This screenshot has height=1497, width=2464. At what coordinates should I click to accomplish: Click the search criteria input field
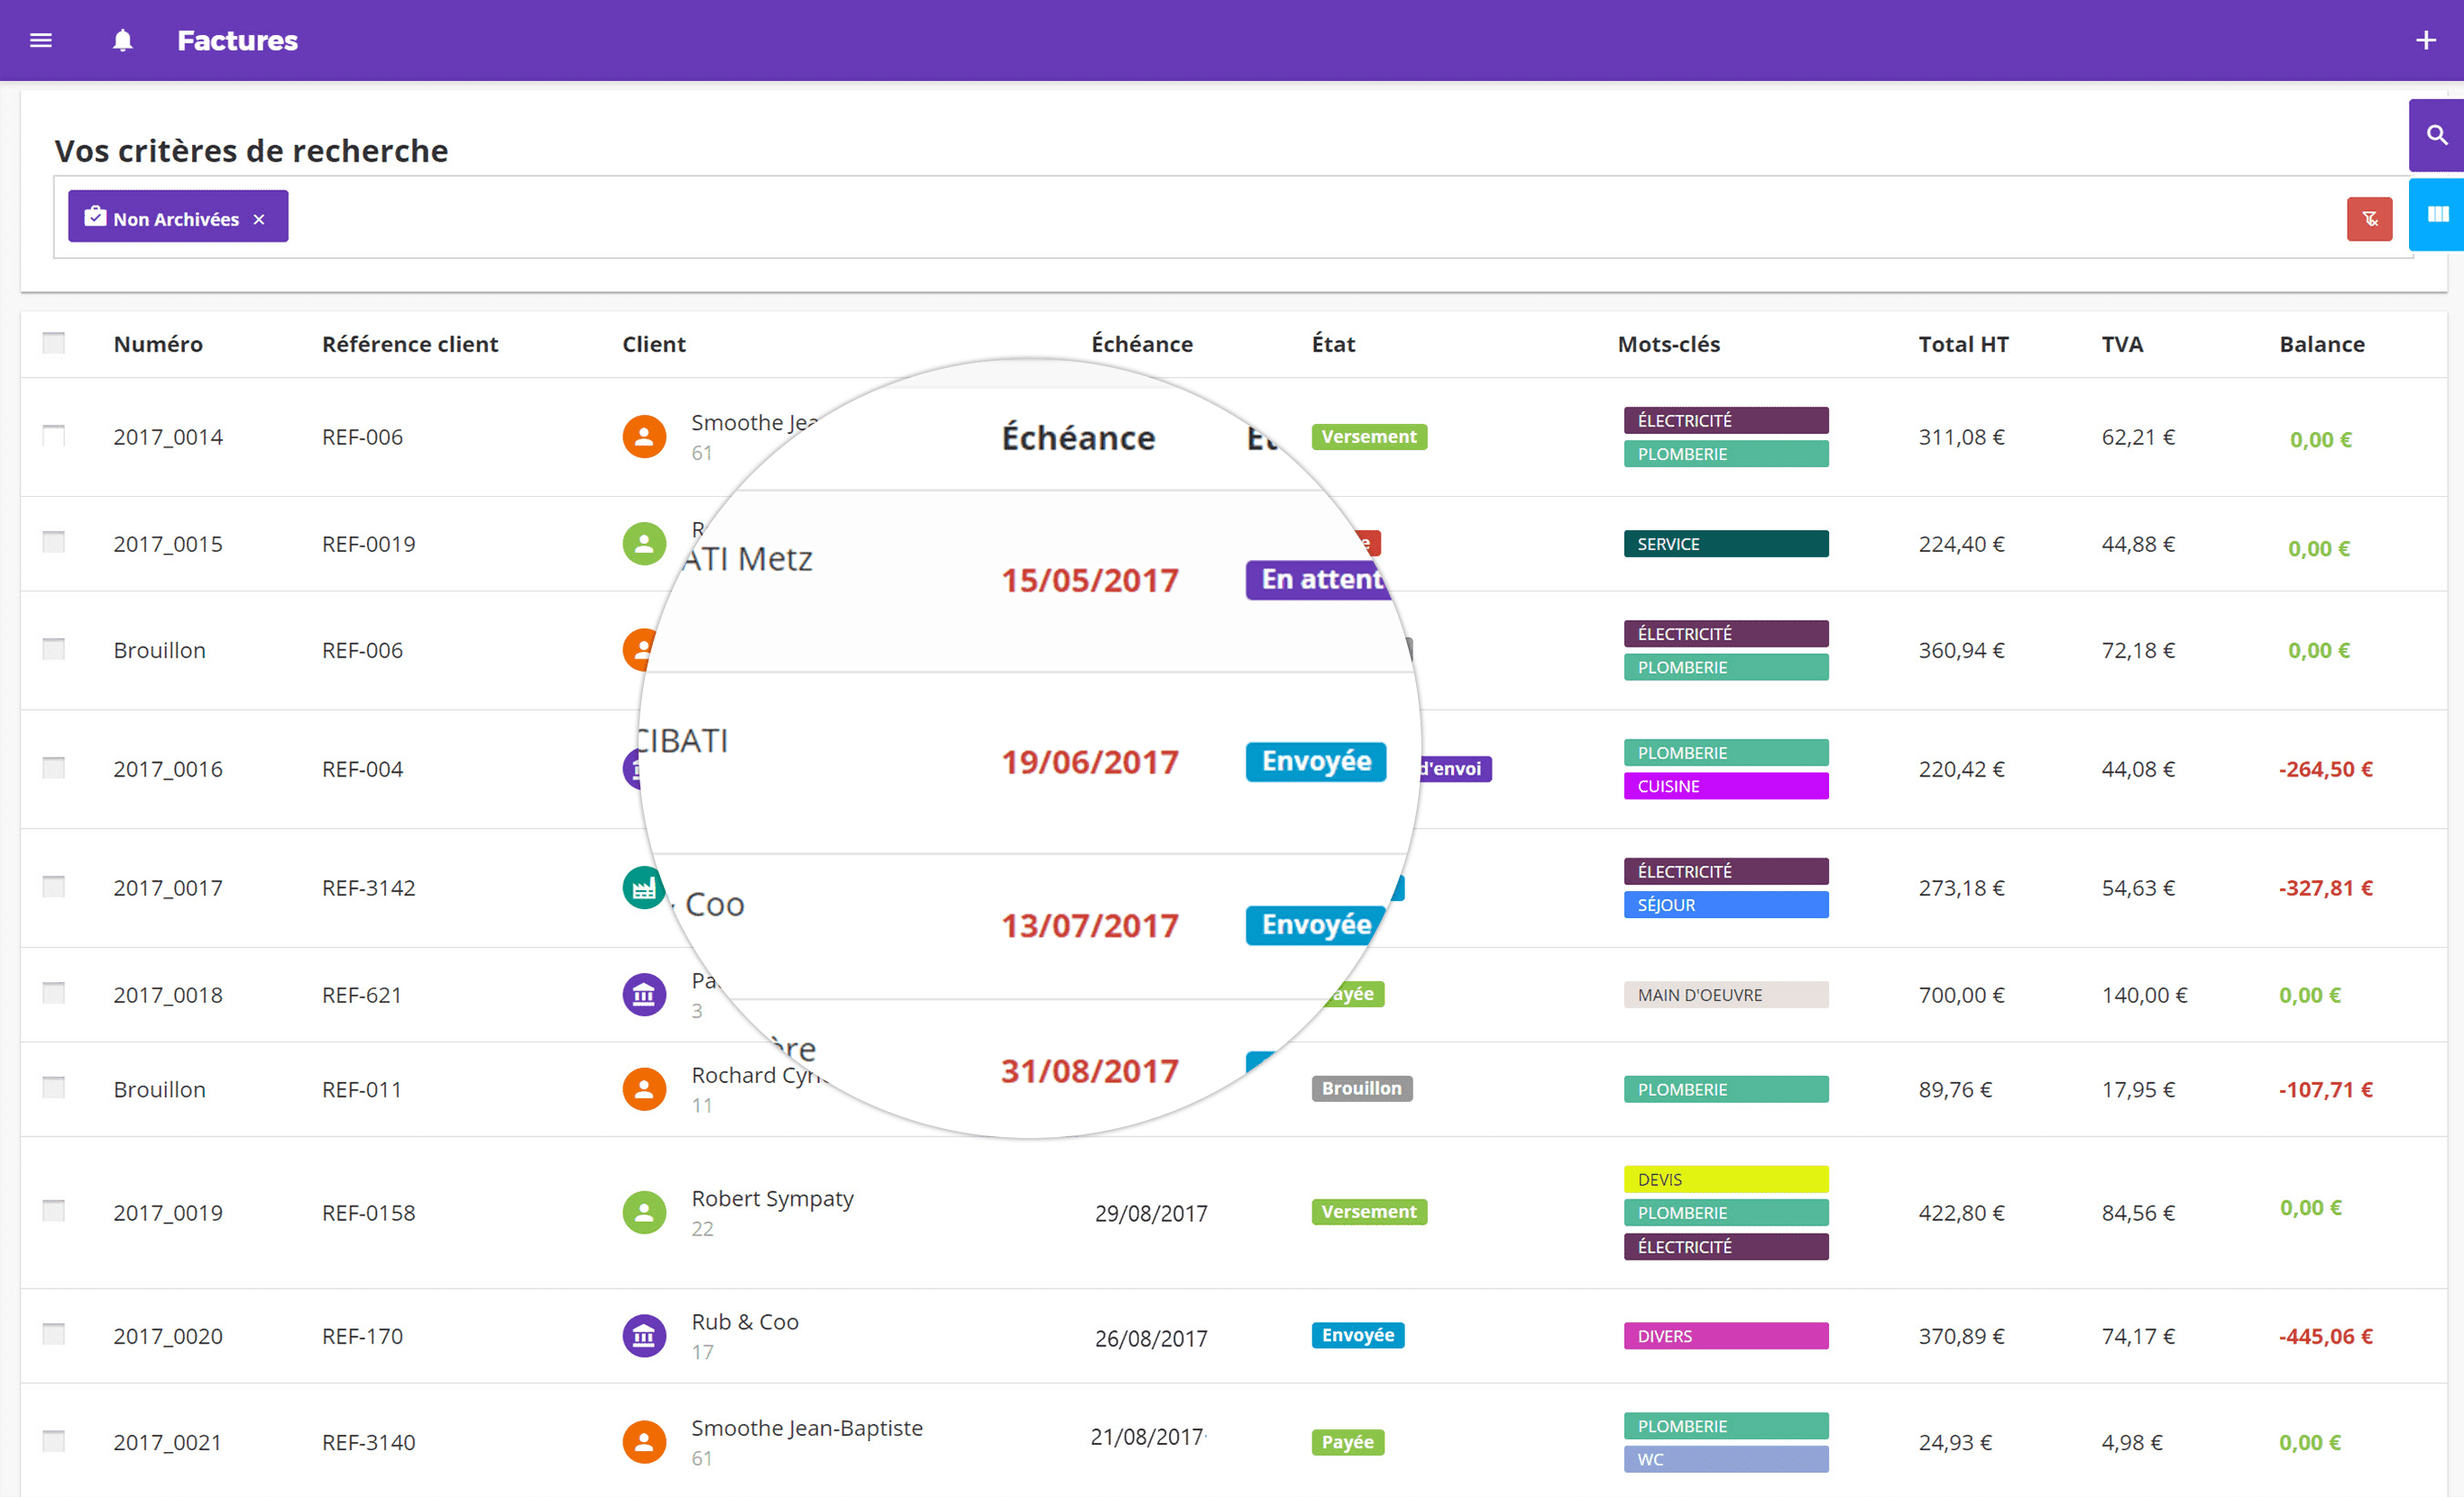tap(1233, 217)
